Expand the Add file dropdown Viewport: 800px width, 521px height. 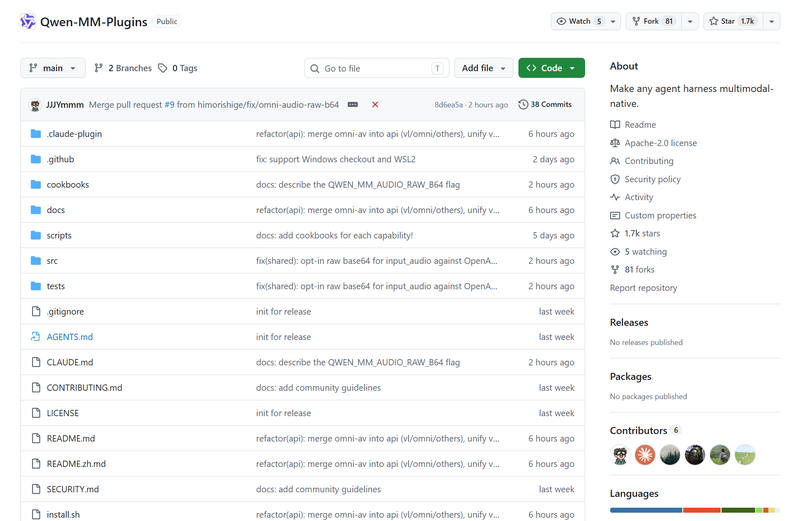[483, 68]
